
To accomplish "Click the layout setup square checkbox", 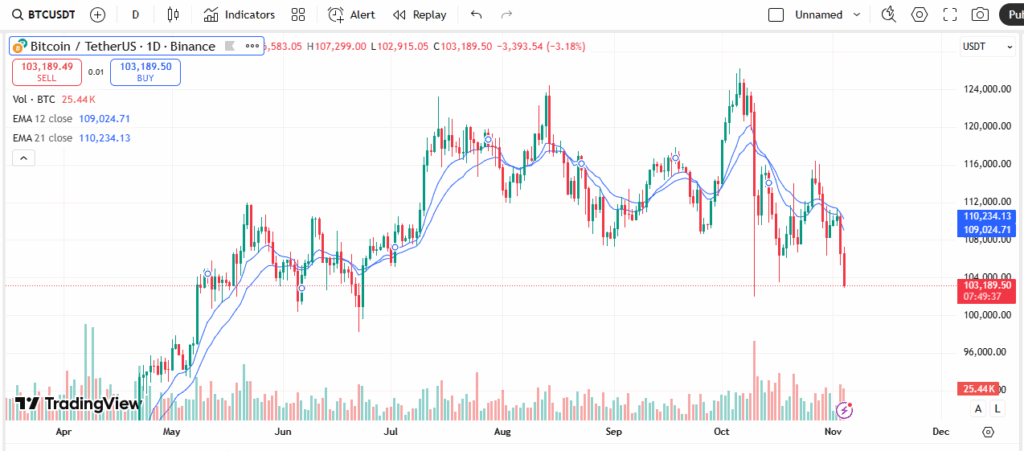I will [776, 15].
